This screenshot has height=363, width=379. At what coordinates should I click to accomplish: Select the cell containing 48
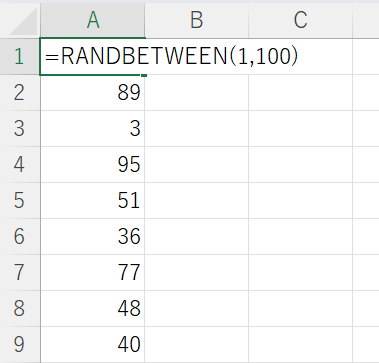[x=93, y=308]
